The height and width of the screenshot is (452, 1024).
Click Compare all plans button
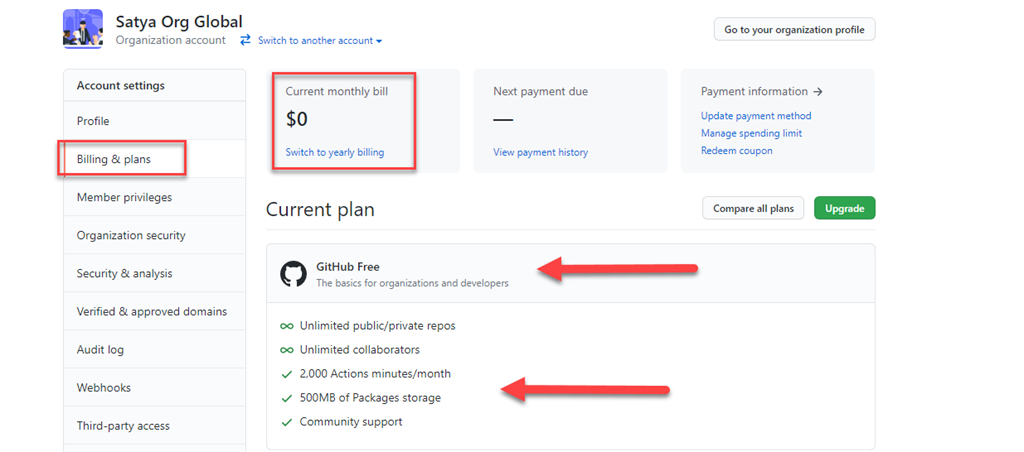(x=753, y=208)
